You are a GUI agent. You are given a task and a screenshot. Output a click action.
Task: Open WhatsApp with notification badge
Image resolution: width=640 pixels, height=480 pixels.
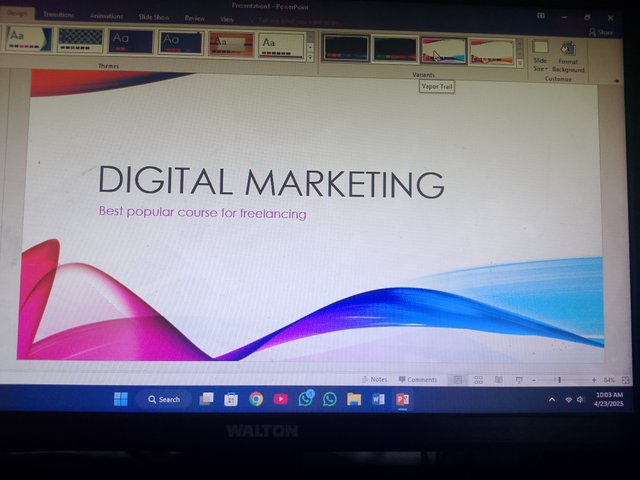305,398
